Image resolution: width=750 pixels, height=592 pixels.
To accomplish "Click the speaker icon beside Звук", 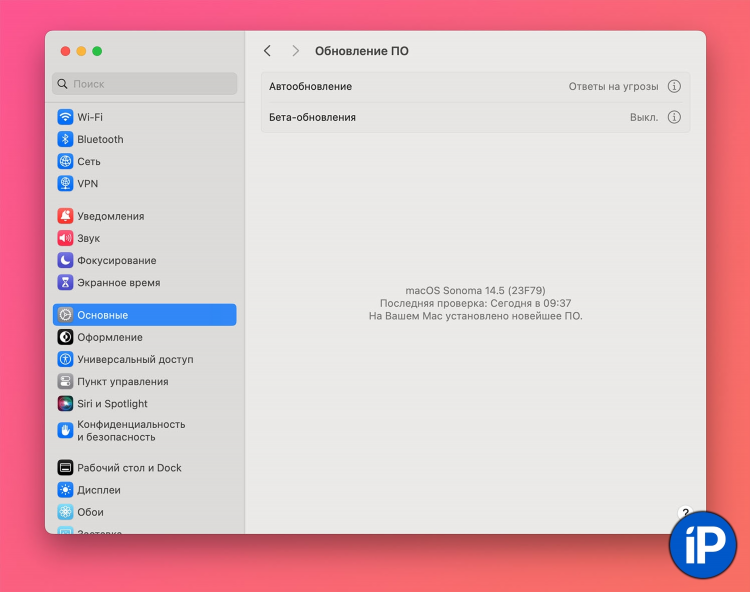I will pos(65,238).
